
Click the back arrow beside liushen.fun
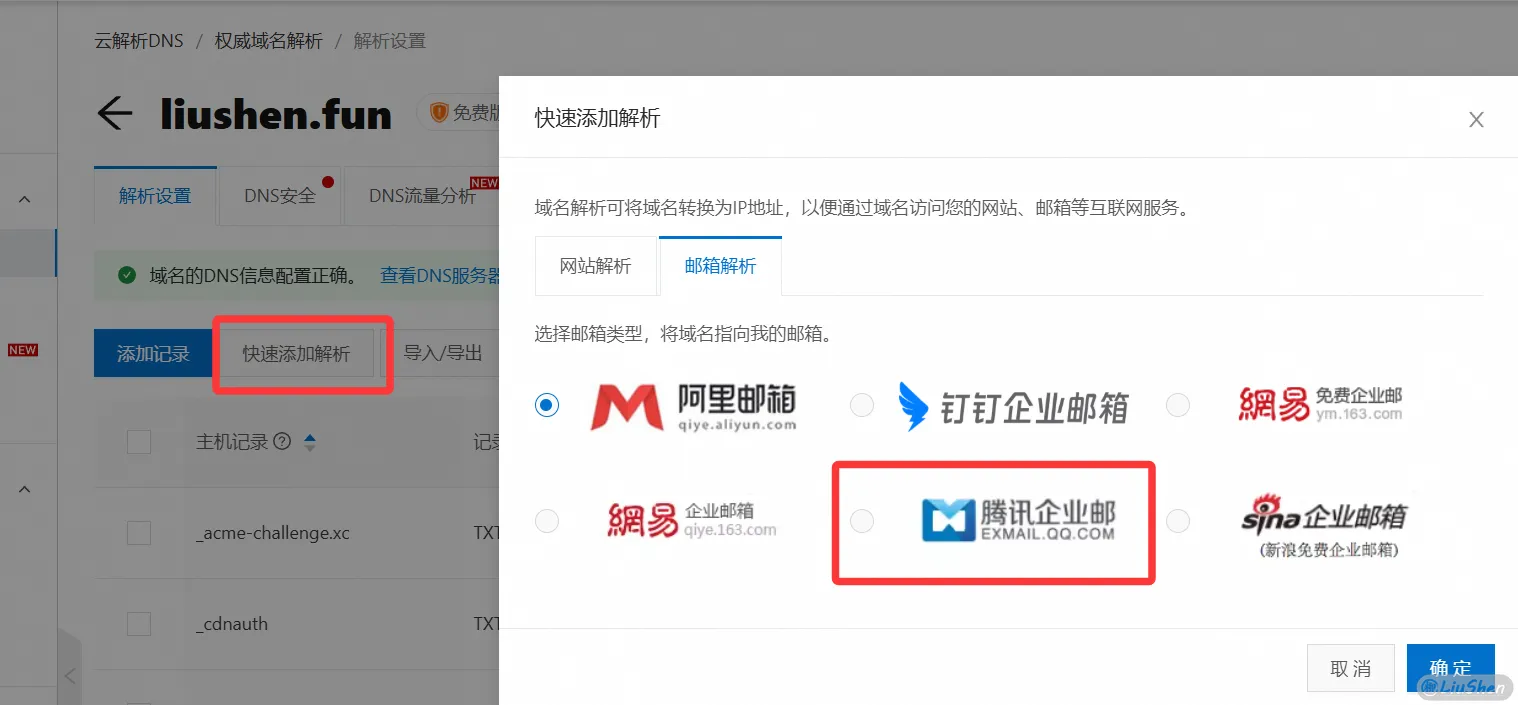coord(114,113)
